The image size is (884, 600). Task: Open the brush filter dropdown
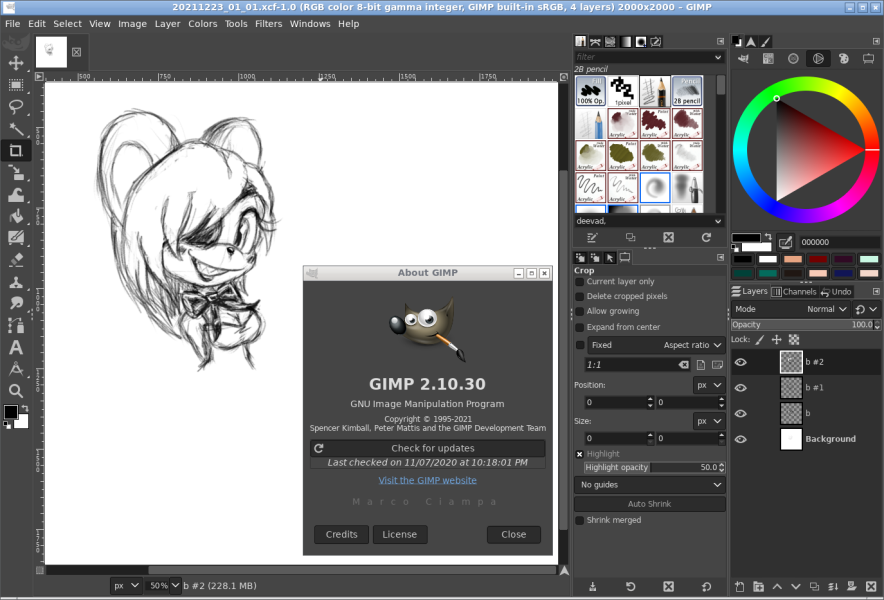[718, 57]
